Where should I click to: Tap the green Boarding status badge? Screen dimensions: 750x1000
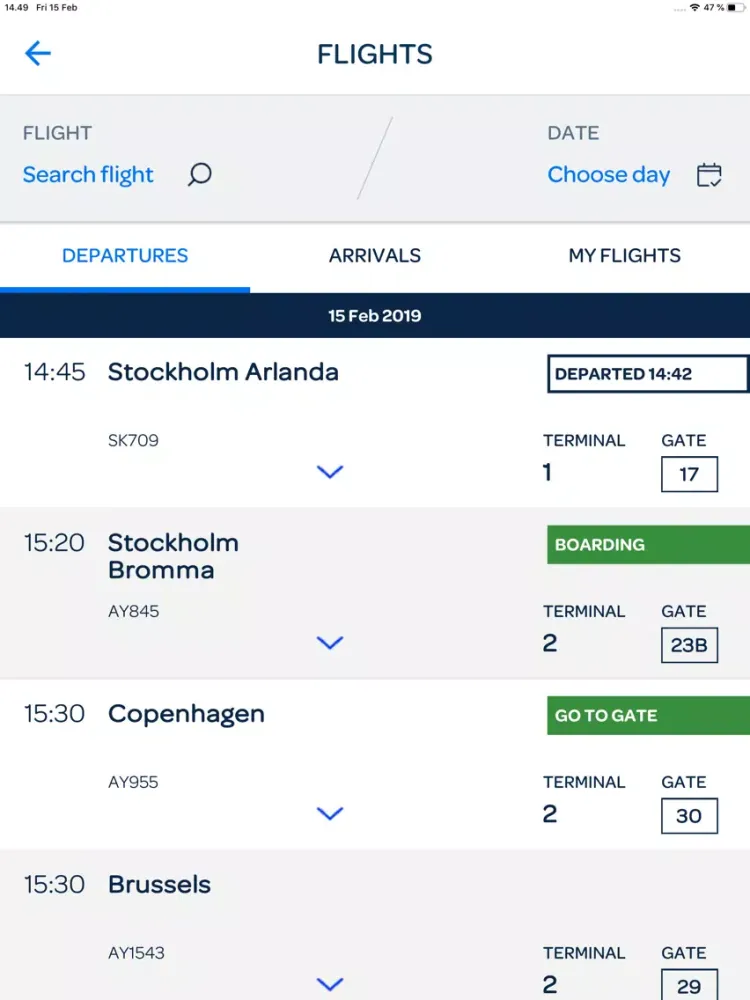pyautogui.click(x=647, y=545)
